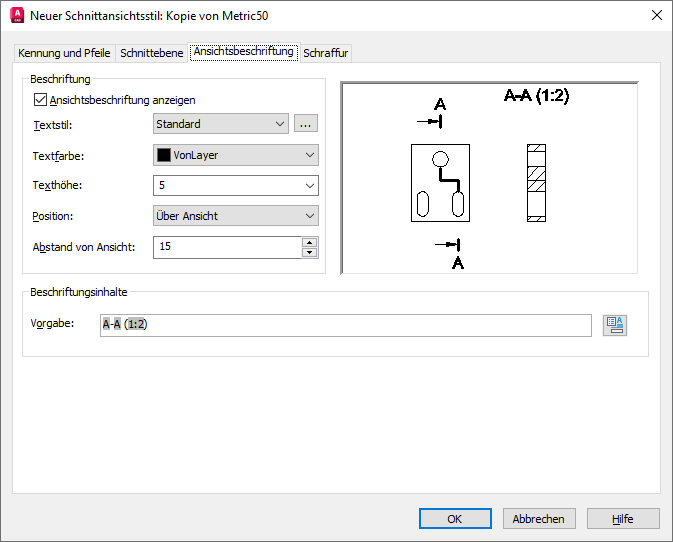Open Hilfe button
The height and width of the screenshot is (542, 673).
click(623, 519)
